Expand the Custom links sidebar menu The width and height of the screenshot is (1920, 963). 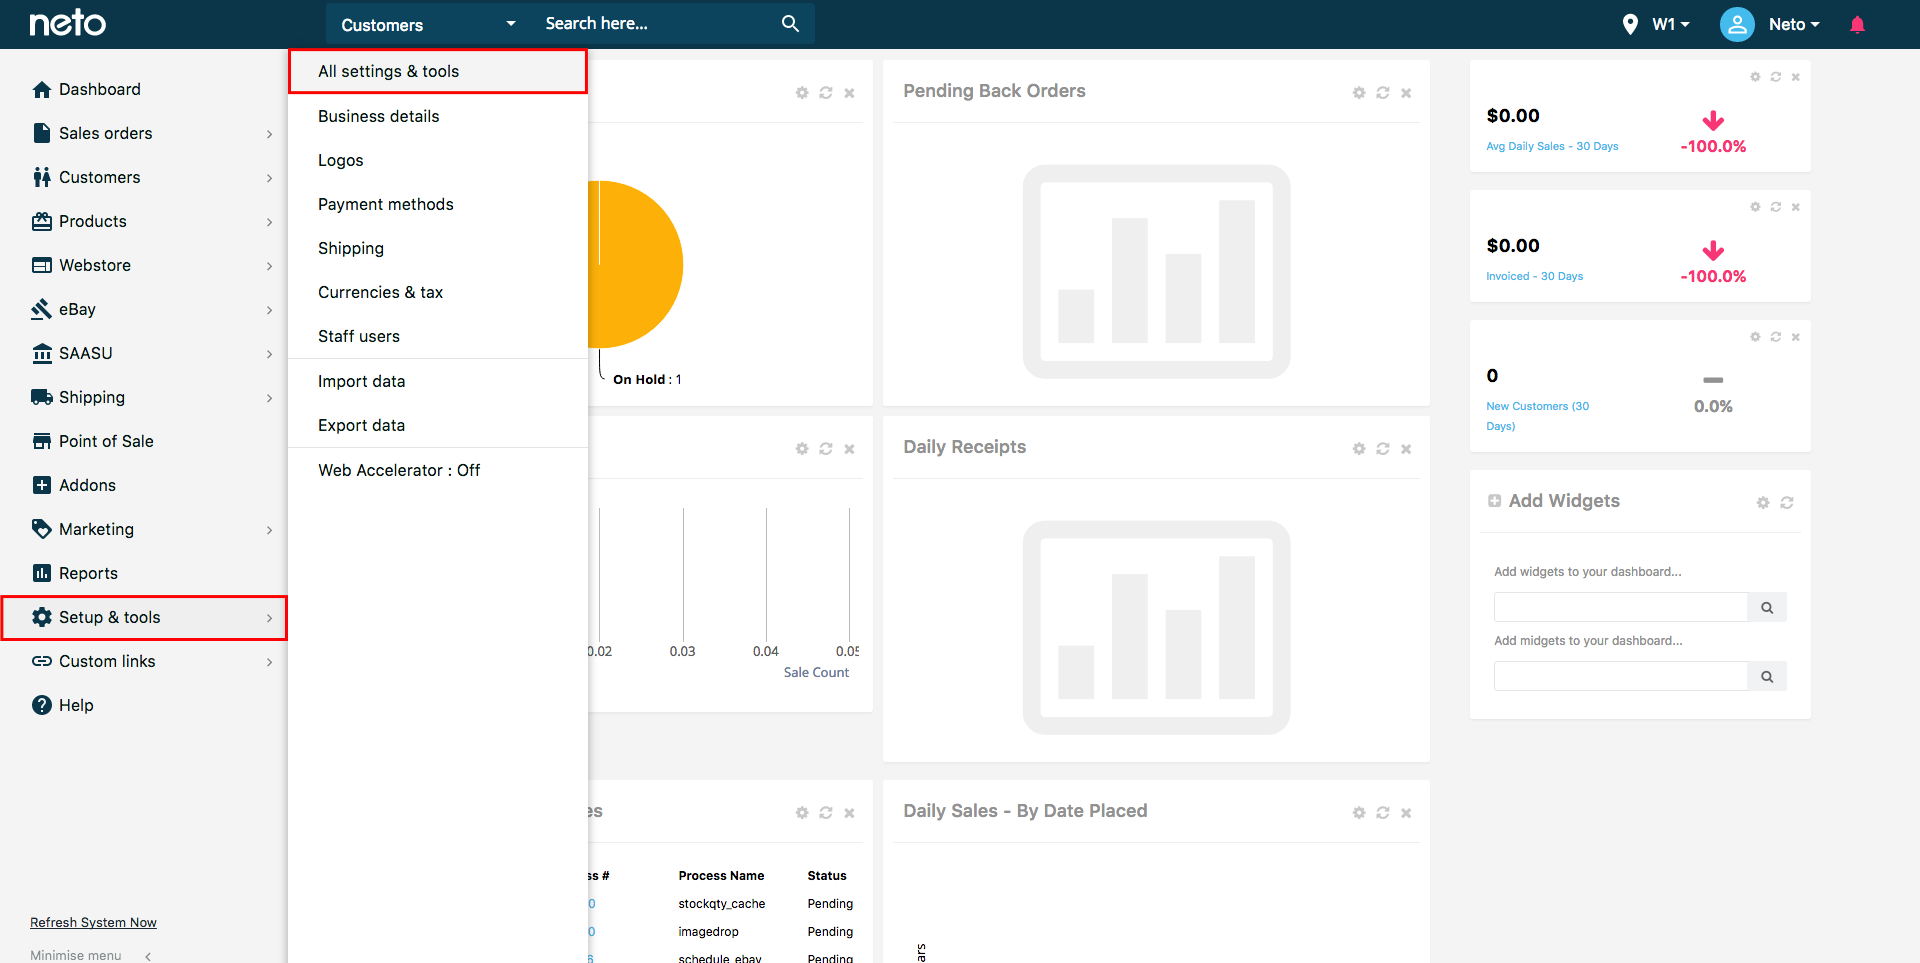(269, 662)
